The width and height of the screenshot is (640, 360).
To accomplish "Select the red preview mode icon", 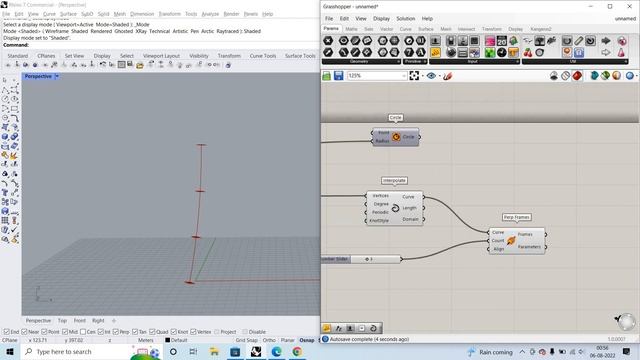I will (577, 76).
